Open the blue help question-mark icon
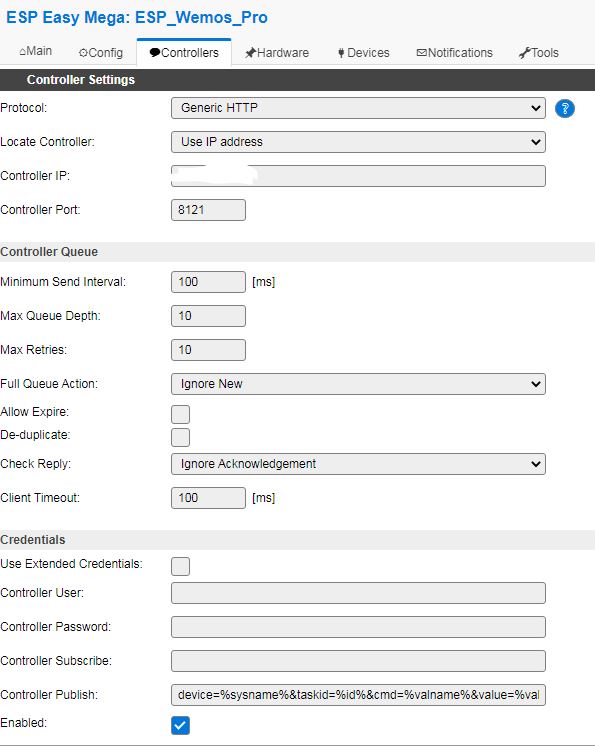 point(565,108)
